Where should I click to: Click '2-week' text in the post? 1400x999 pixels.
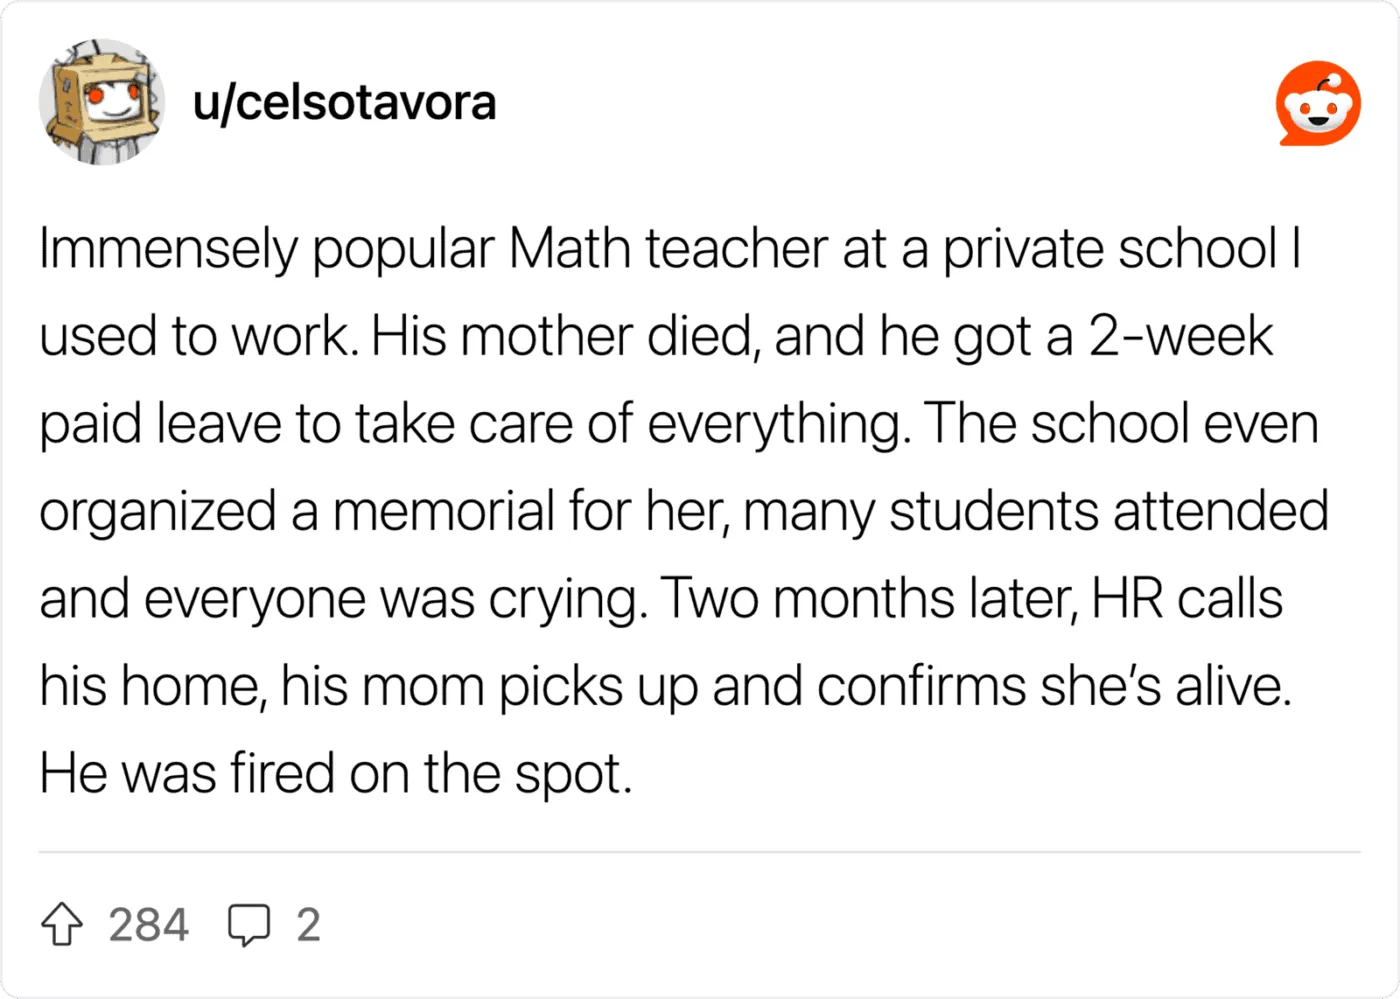click(1181, 336)
